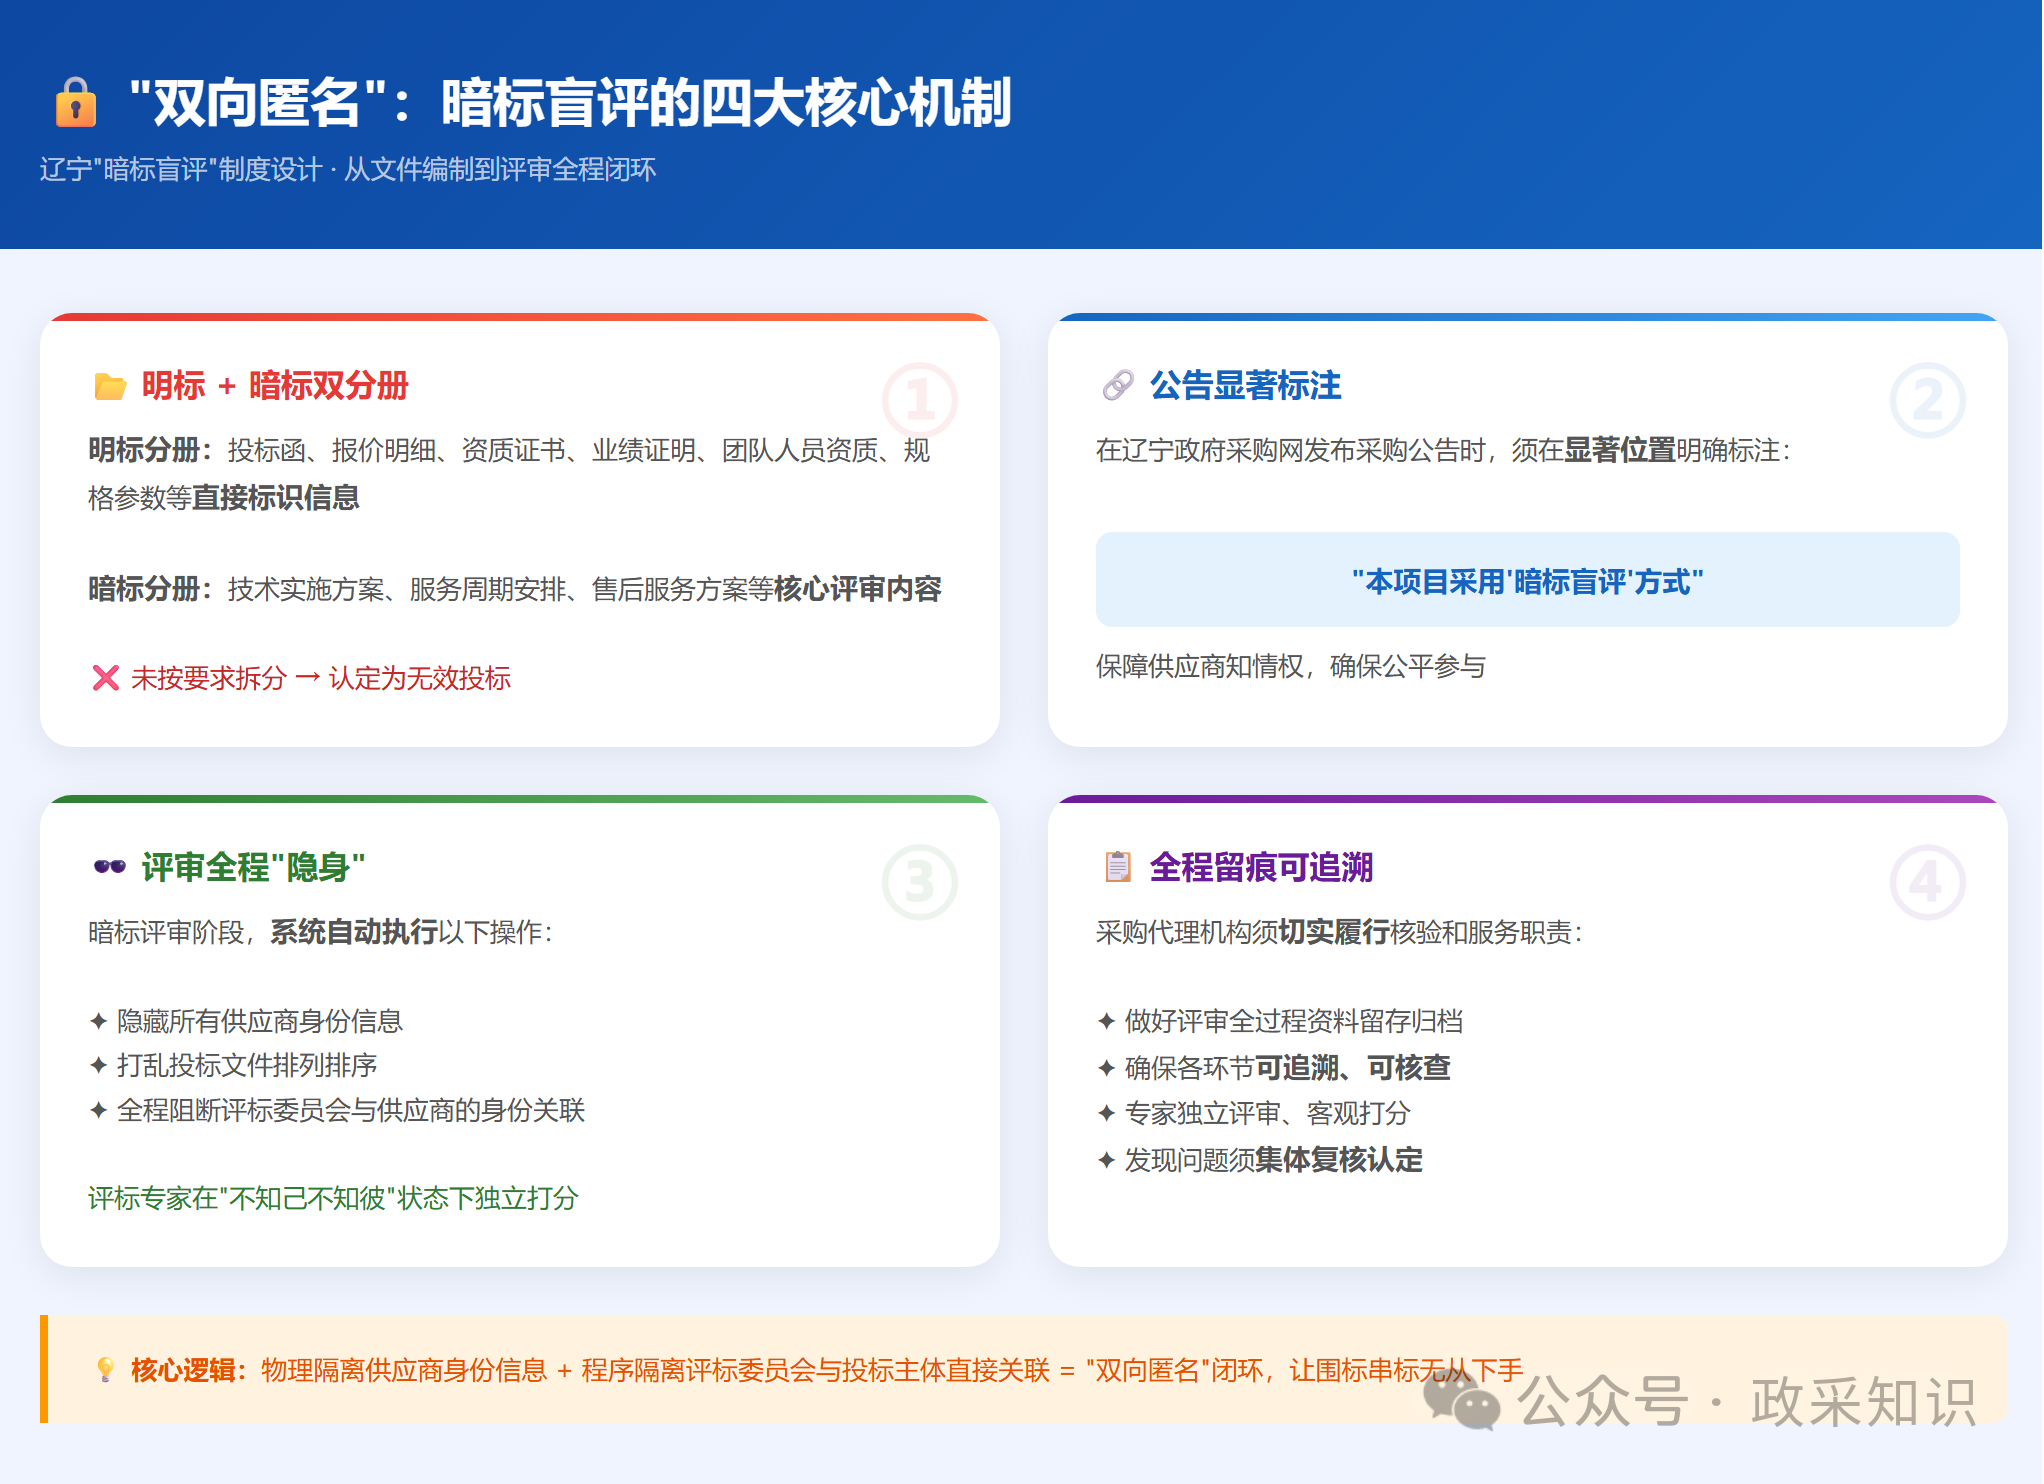Click the bold text 直接标识信息

click(276, 497)
